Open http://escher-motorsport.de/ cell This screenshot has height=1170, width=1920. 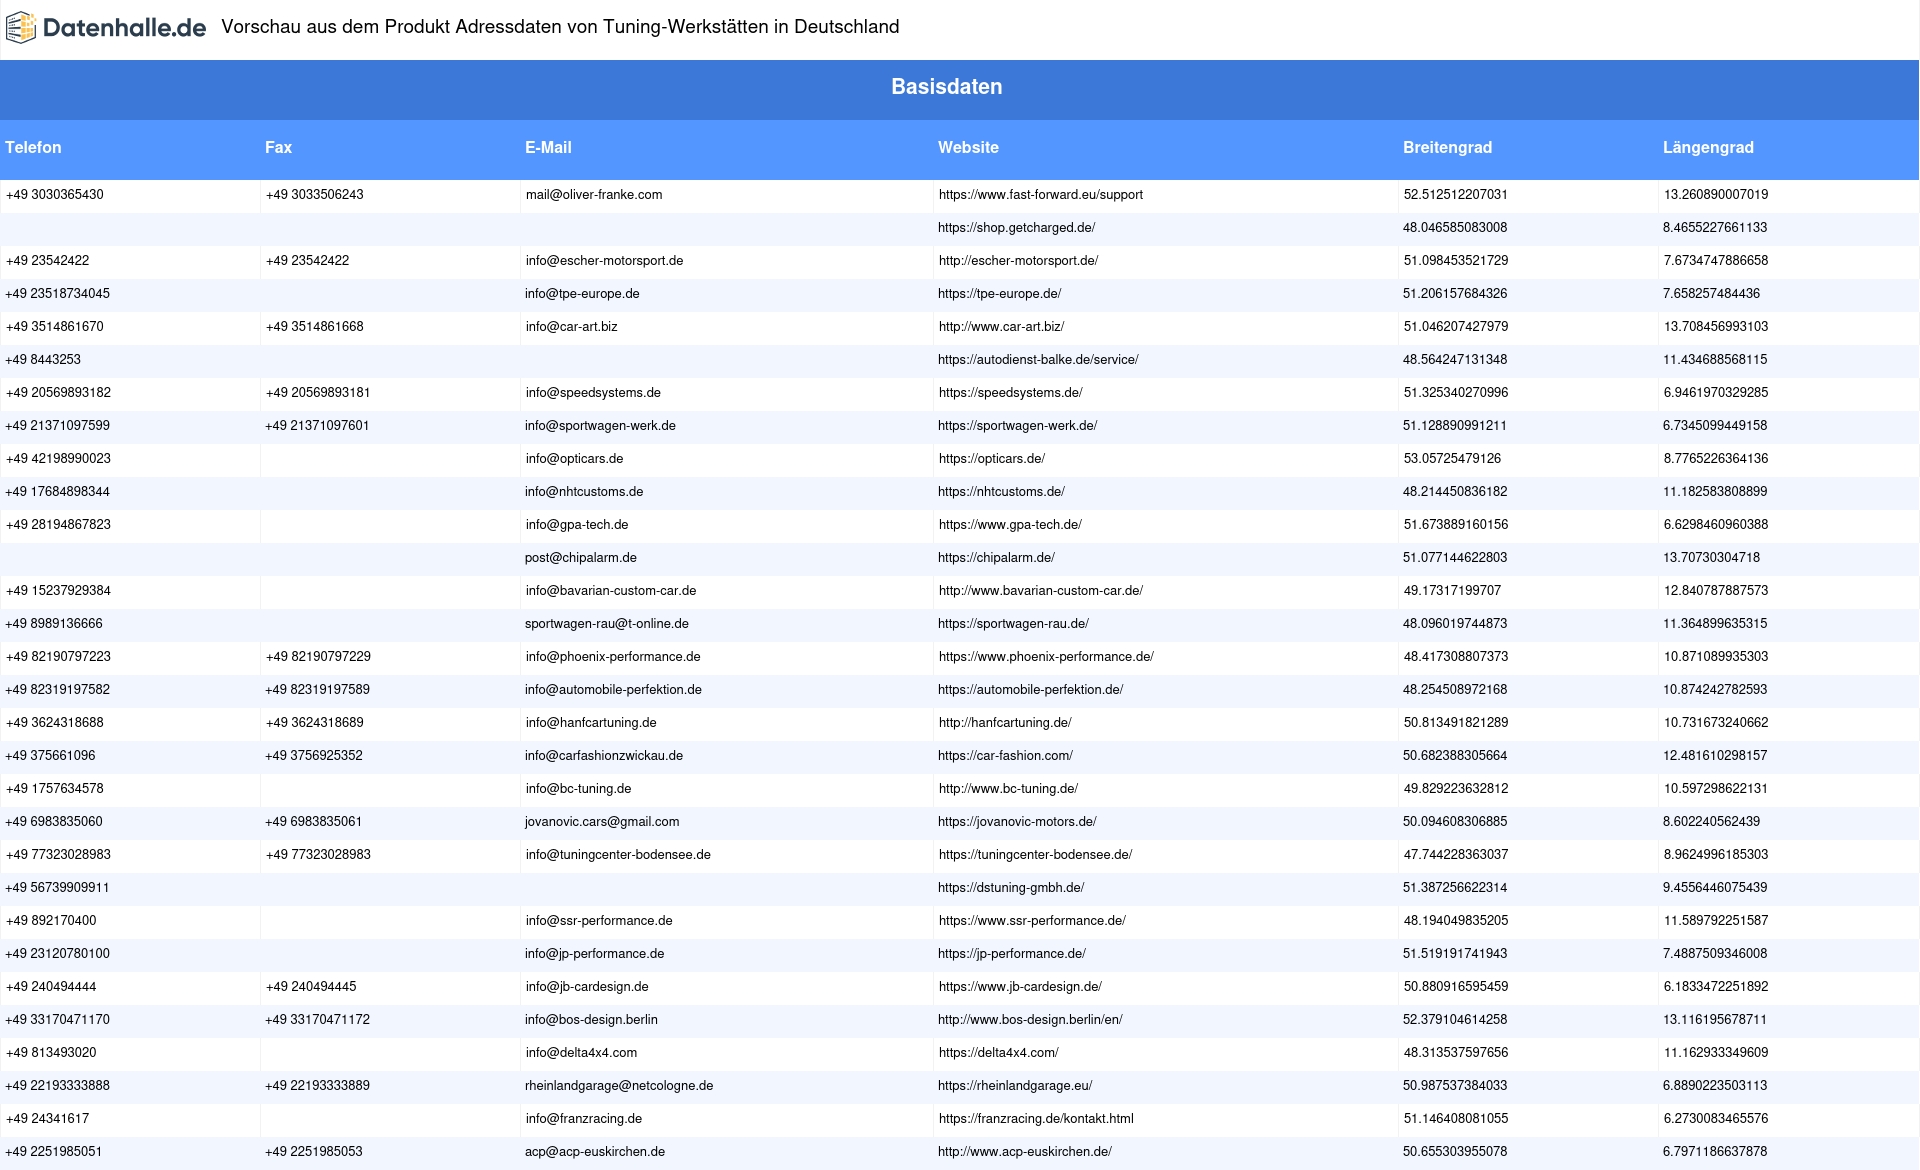(x=1018, y=261)
